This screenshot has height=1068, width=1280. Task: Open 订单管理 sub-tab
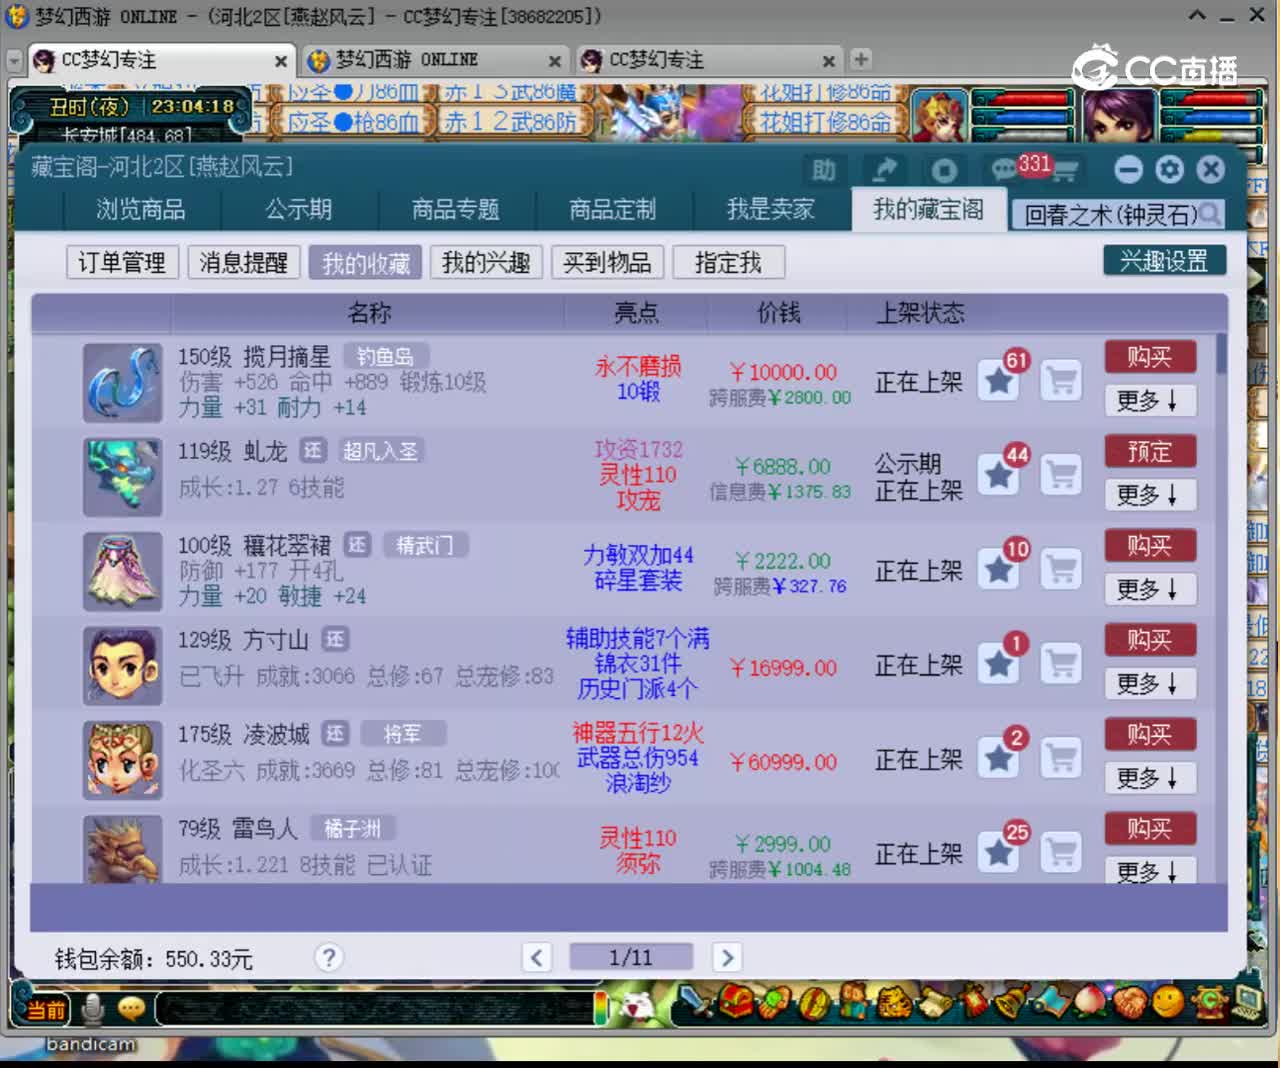click(x=122, y=263)
